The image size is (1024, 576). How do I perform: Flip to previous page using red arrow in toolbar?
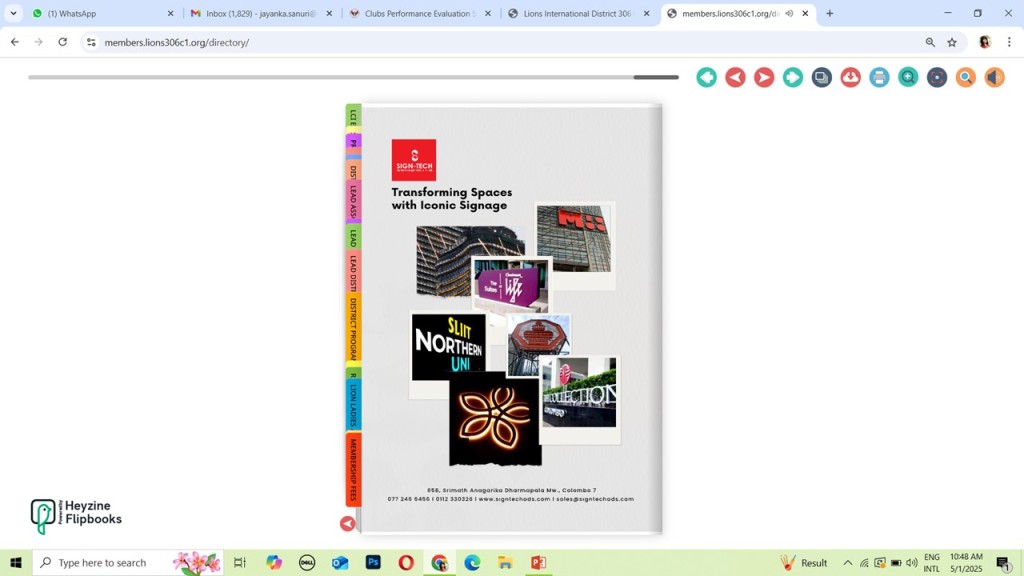click(735, 77)
